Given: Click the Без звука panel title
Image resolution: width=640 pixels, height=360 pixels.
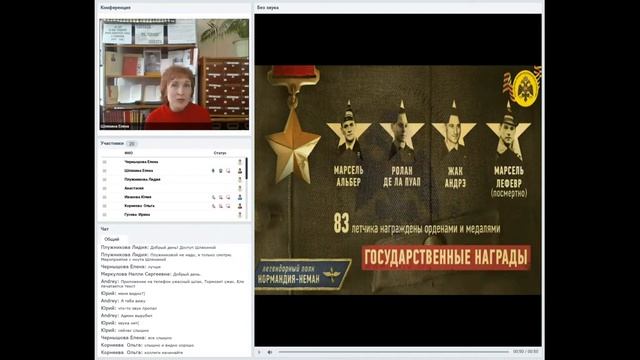Looking at the screenshot, I should tap(268, 7).
